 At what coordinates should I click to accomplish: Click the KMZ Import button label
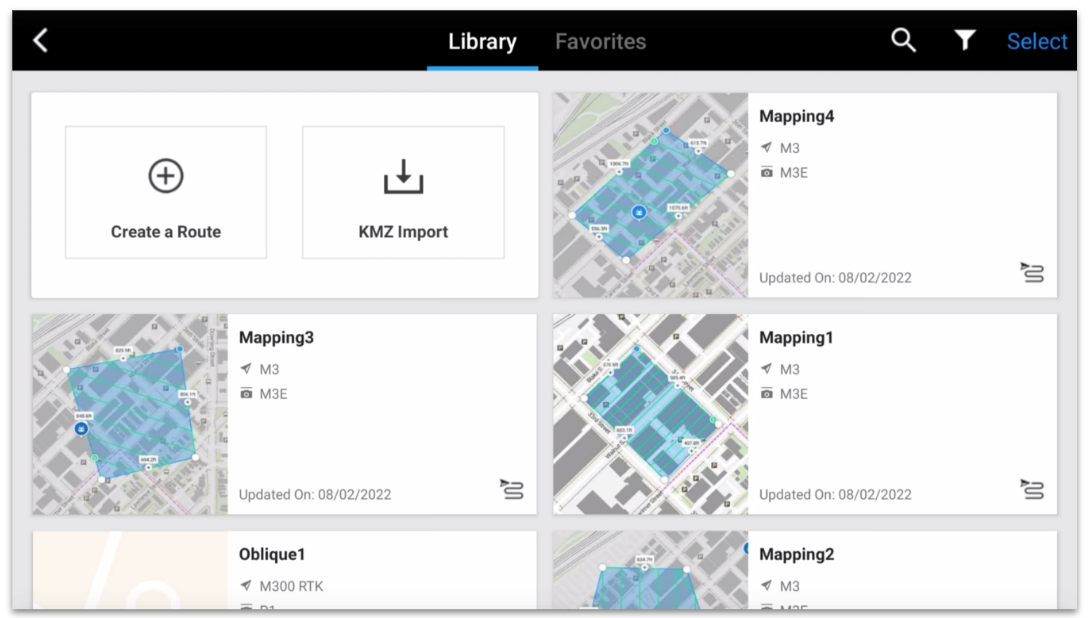click(x=403, y=232)
